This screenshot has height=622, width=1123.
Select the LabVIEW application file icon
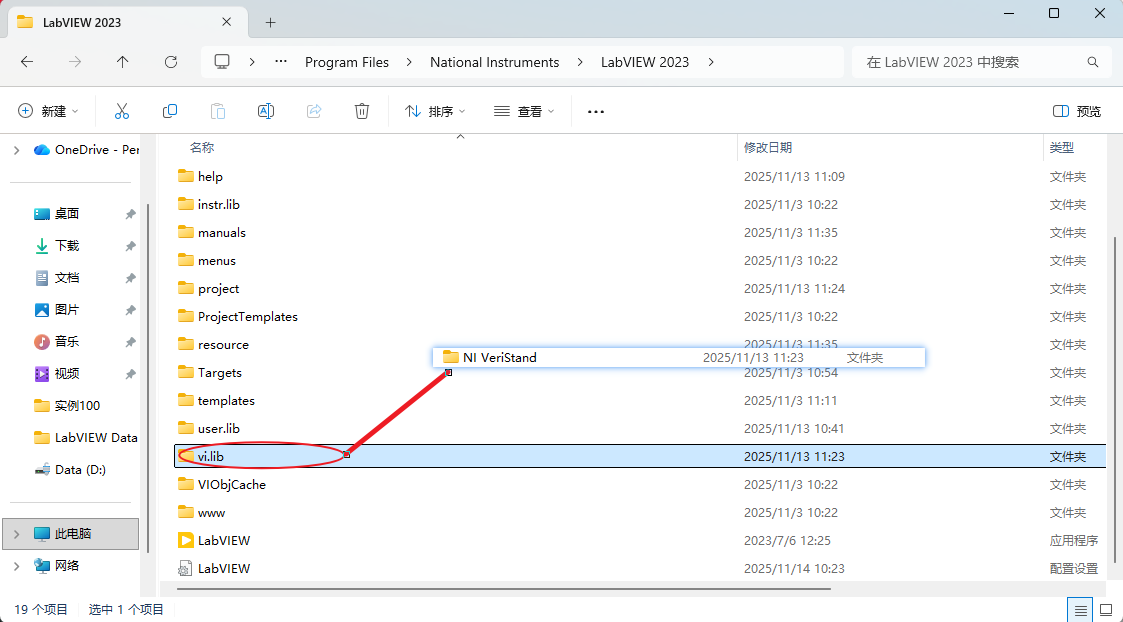point(185,540)
